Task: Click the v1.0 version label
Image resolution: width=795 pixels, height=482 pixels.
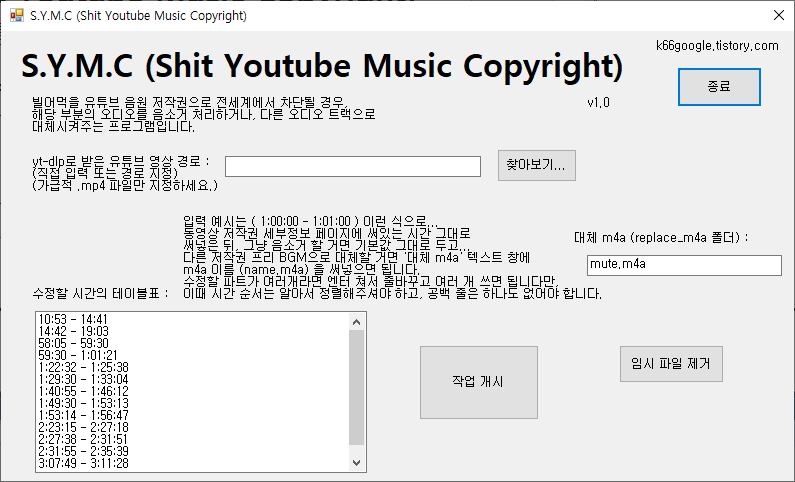Action: [598, 103]
